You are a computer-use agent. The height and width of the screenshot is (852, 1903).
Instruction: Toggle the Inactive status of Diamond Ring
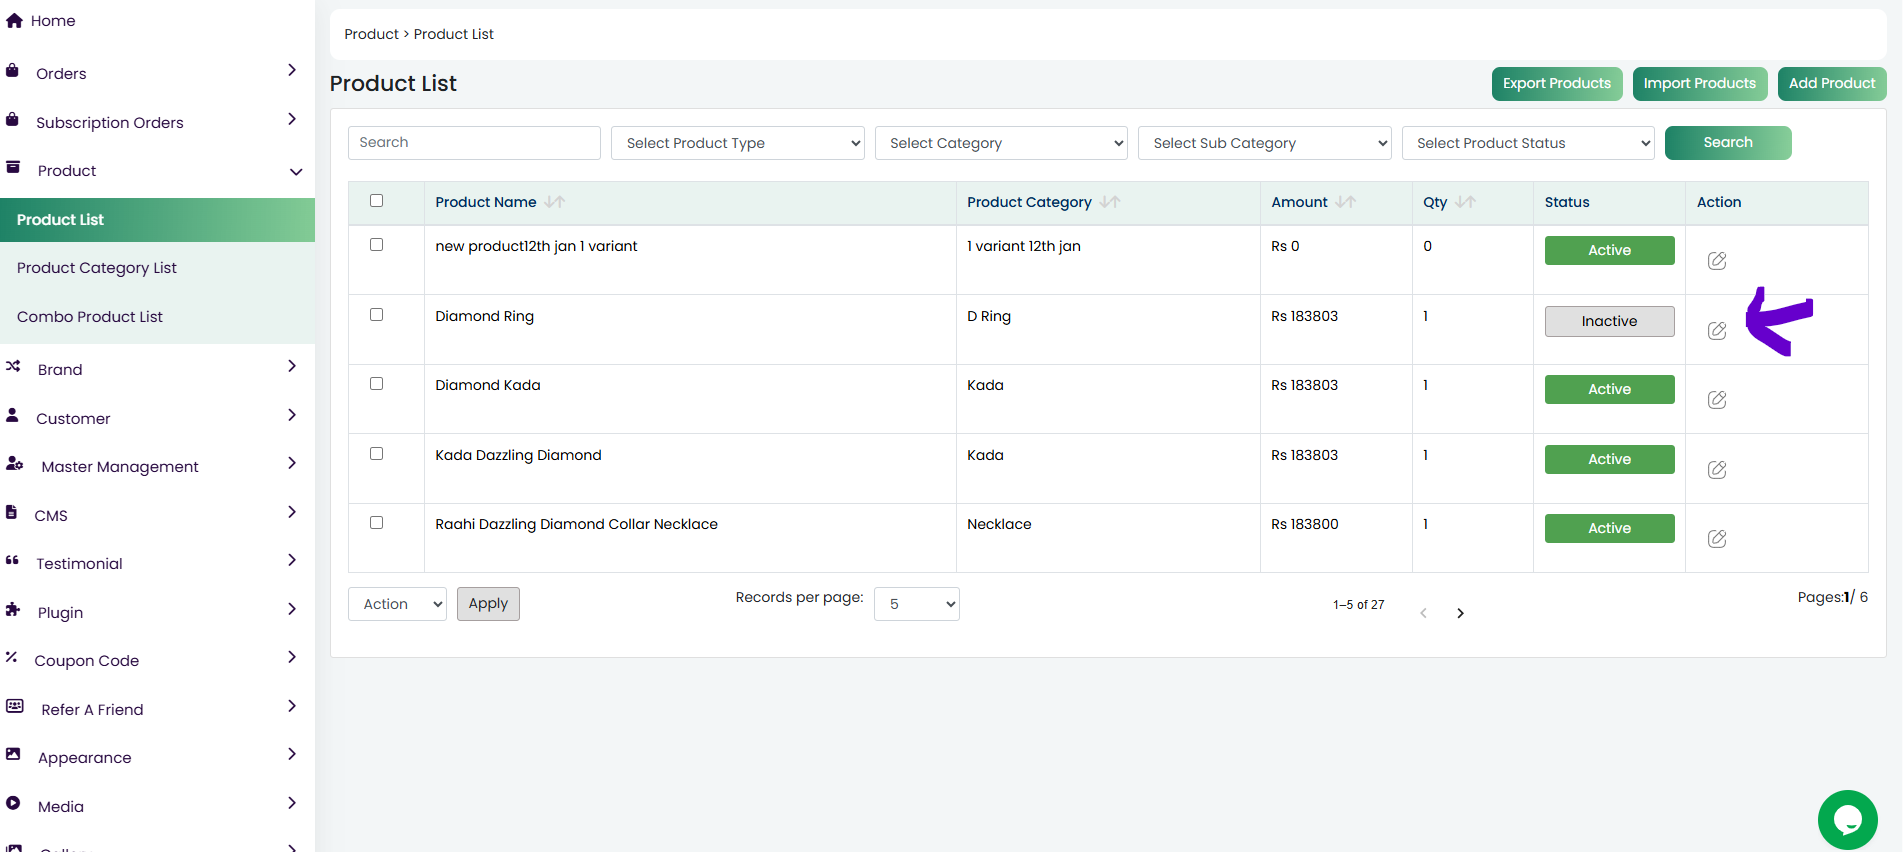tap(1609, 321)
